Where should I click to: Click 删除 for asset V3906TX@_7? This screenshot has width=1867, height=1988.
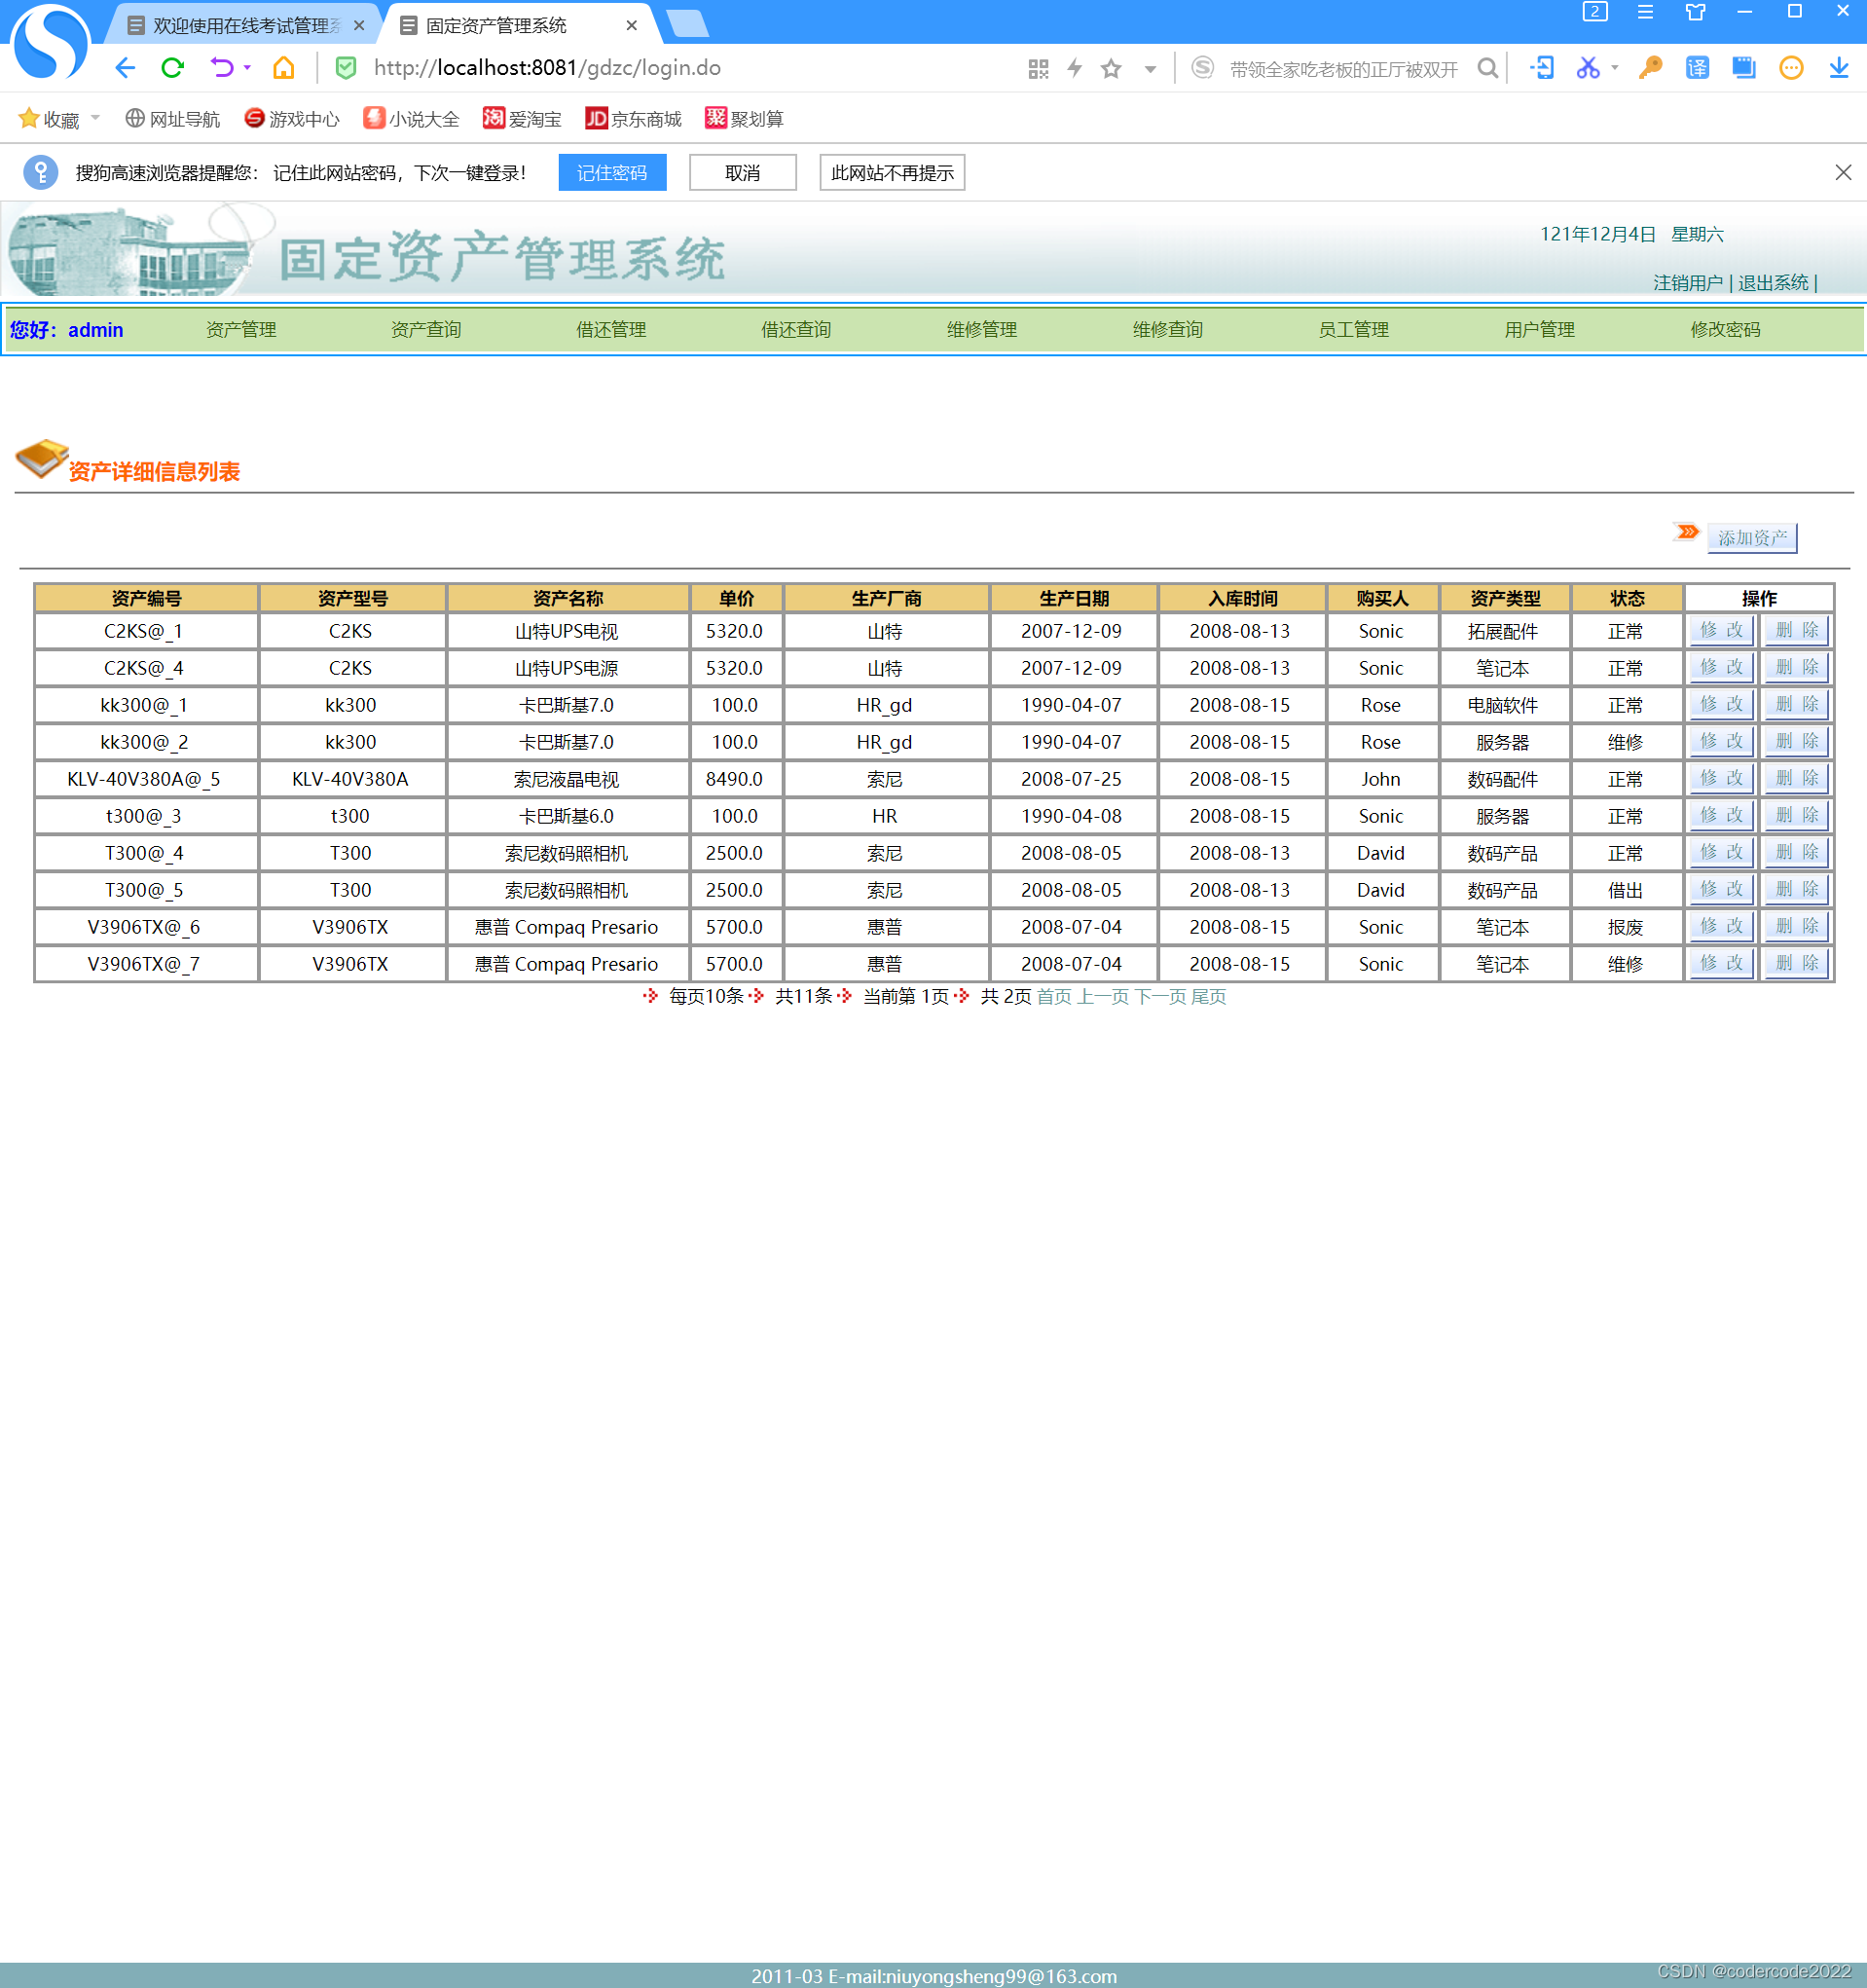[1797, 963]
